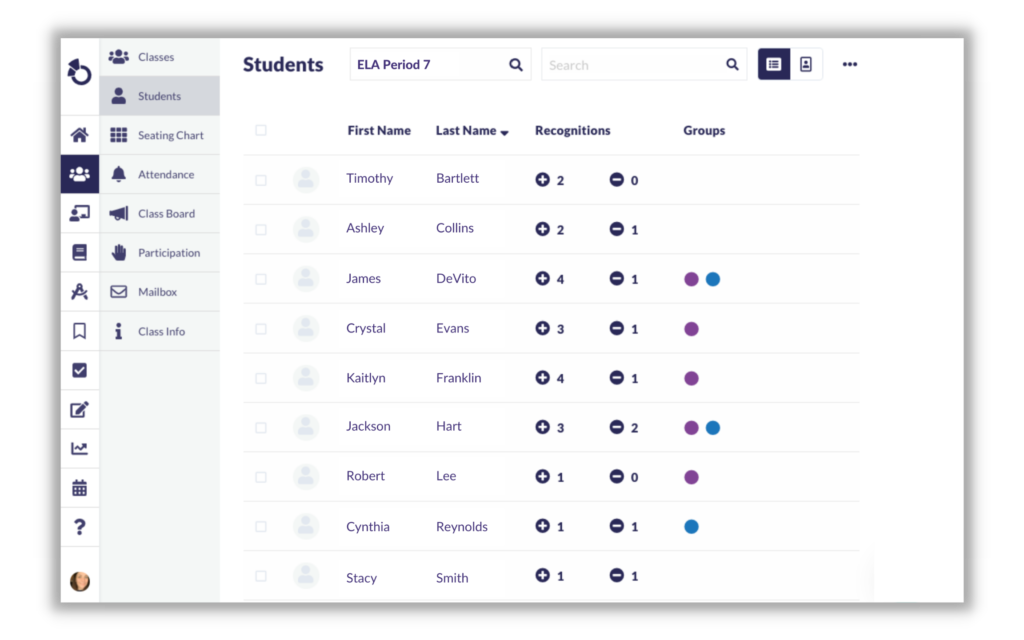Select the checkbox next to Cynthia Reynolds
This screenshot has height=640, width=1024.
(x=261, y=527)
